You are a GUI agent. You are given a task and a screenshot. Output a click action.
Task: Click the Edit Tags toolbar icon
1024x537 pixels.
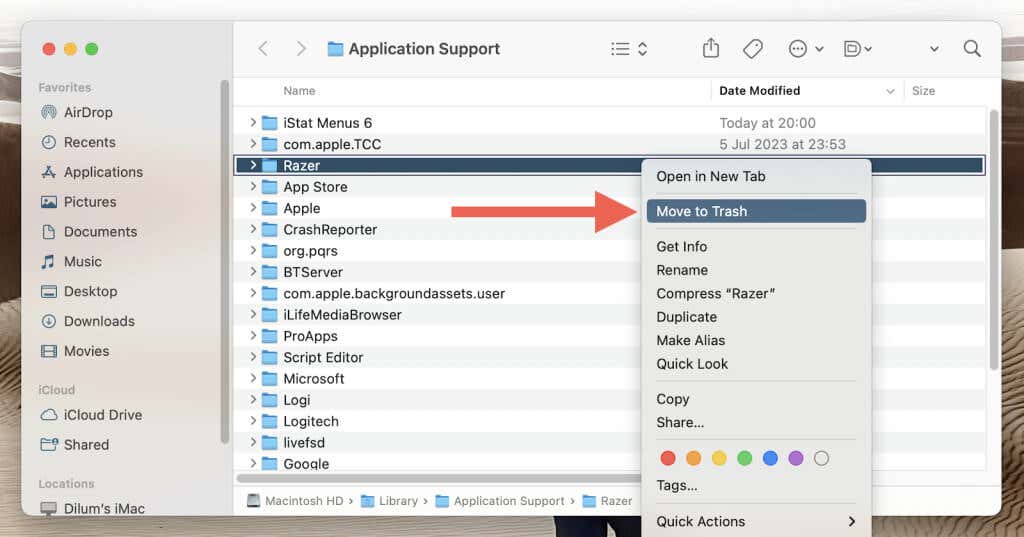(x=753, y=49)
